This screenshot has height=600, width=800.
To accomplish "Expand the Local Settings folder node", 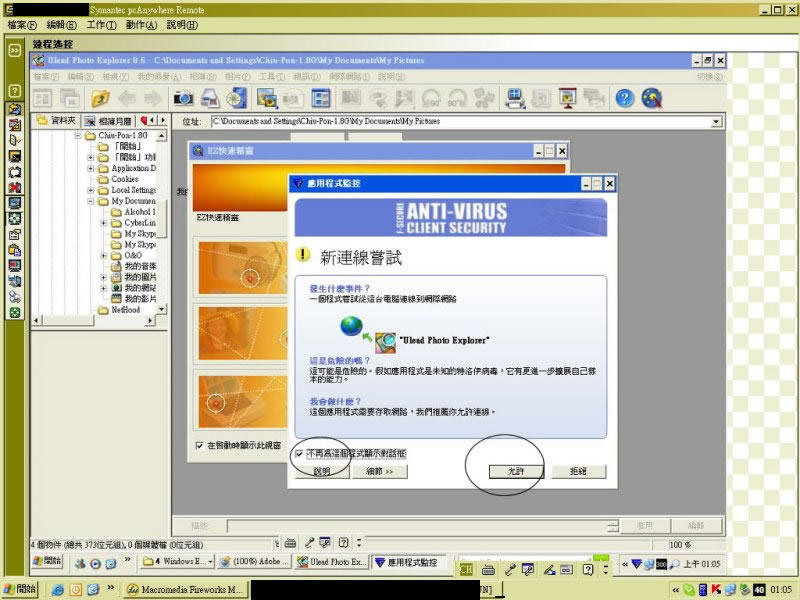I will coord(90,190).
